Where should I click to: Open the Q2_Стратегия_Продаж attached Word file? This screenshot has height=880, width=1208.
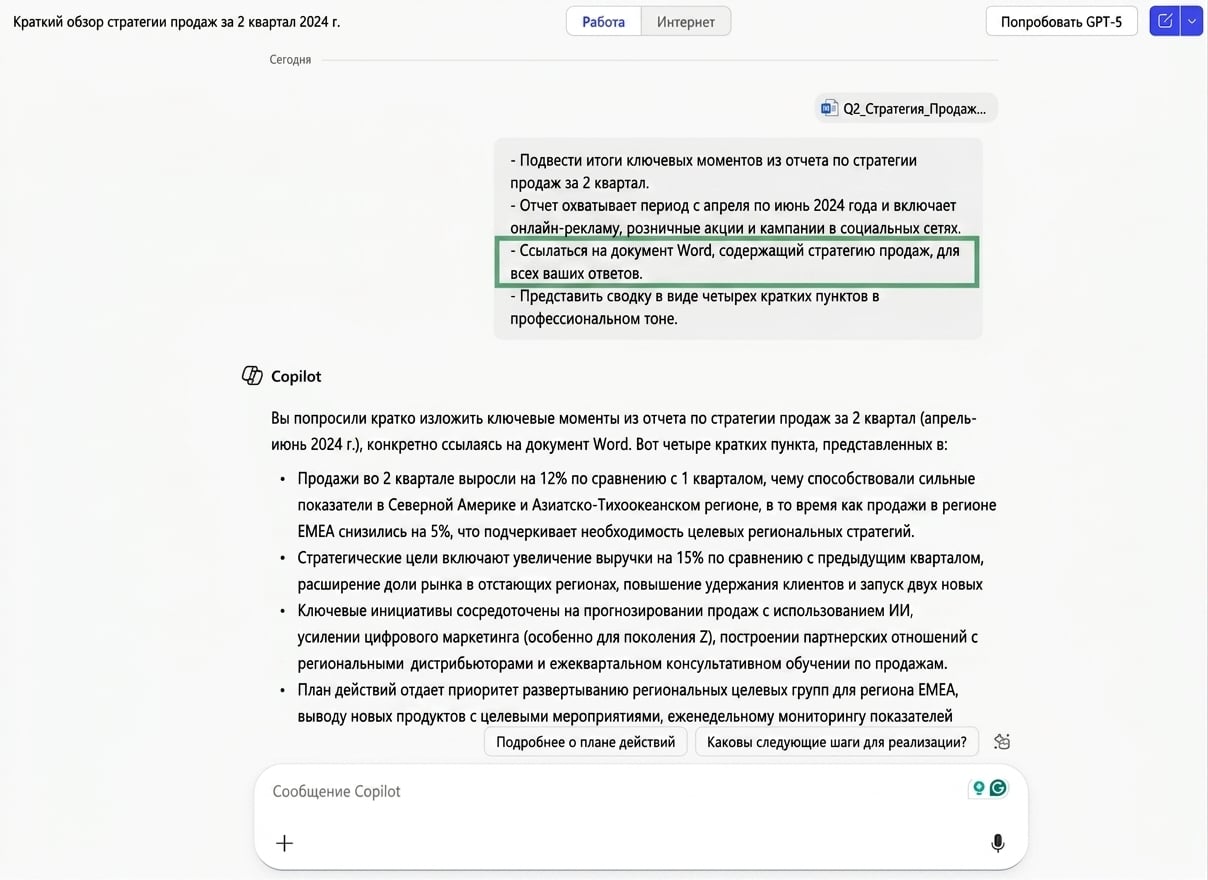coord(906,108)
